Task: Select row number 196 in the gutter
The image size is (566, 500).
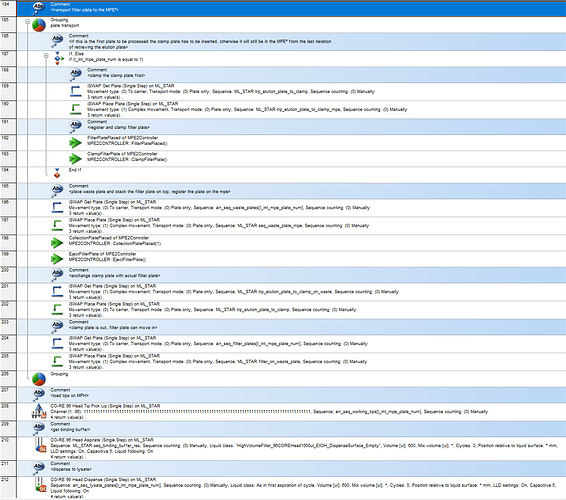Action: point(8,208)
